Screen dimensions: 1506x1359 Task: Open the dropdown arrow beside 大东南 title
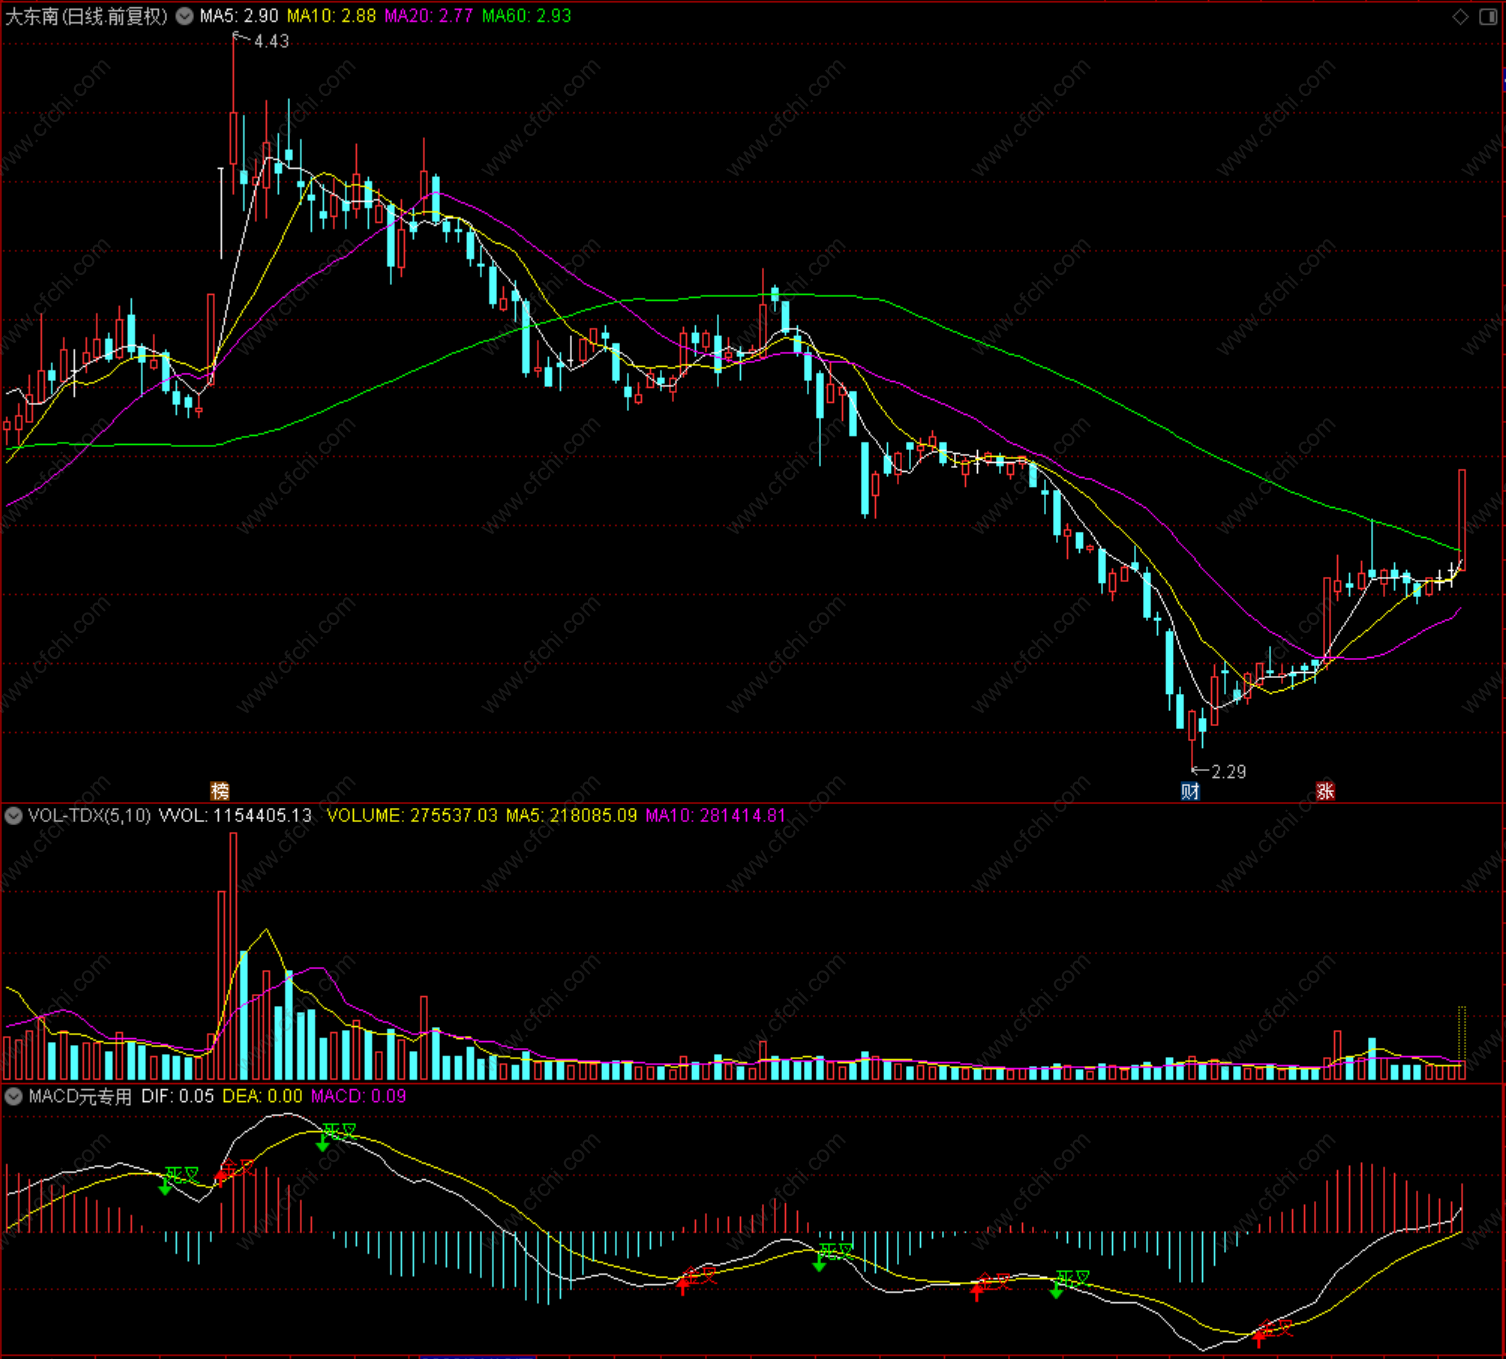point(185,16)
